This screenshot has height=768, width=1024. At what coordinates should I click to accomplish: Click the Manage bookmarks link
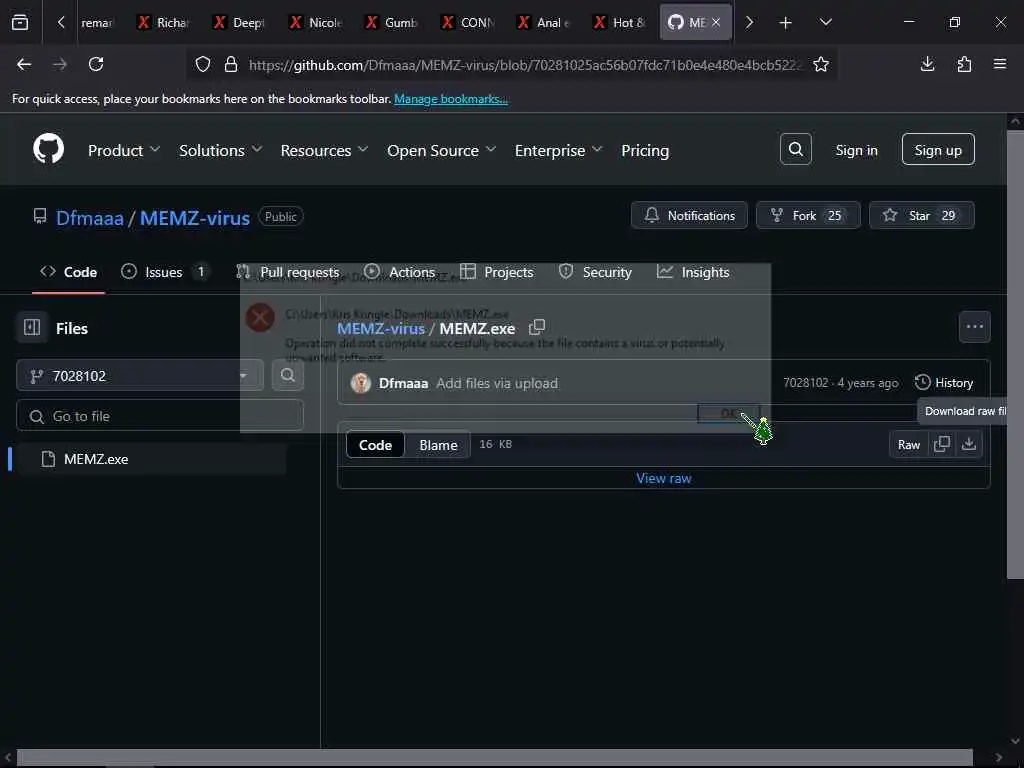click(x=451, y=99)
